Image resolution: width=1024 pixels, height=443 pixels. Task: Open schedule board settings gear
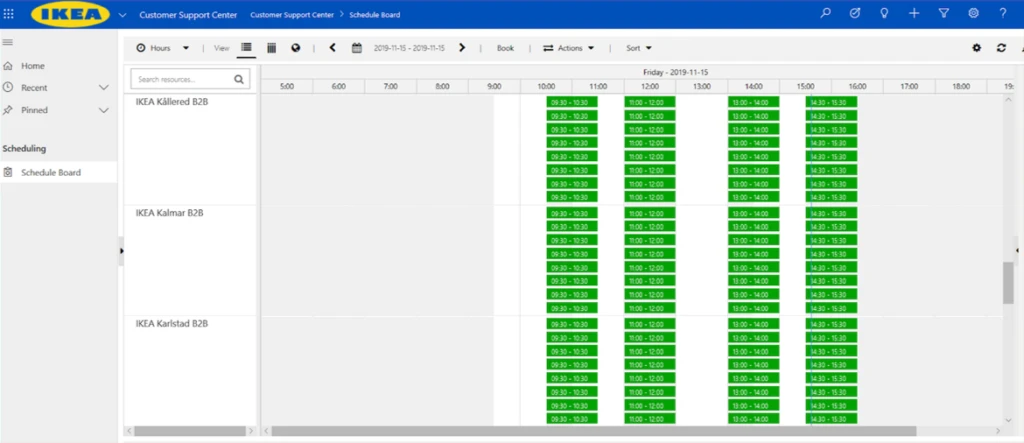point(977,48)
